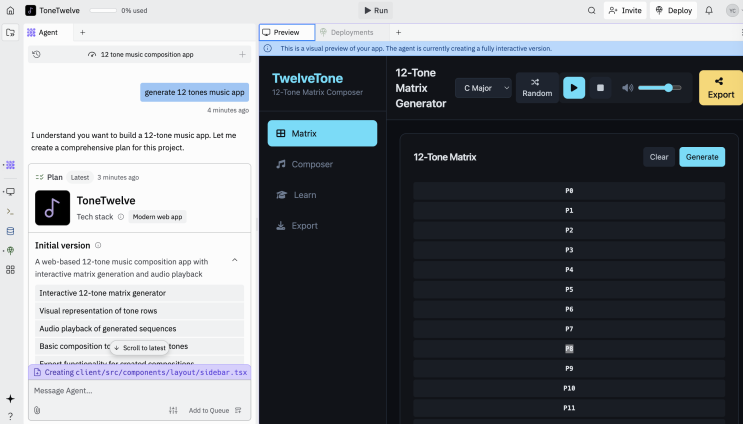Attach file with paperclip icon

pyautogui.click(x=37, y=410)
